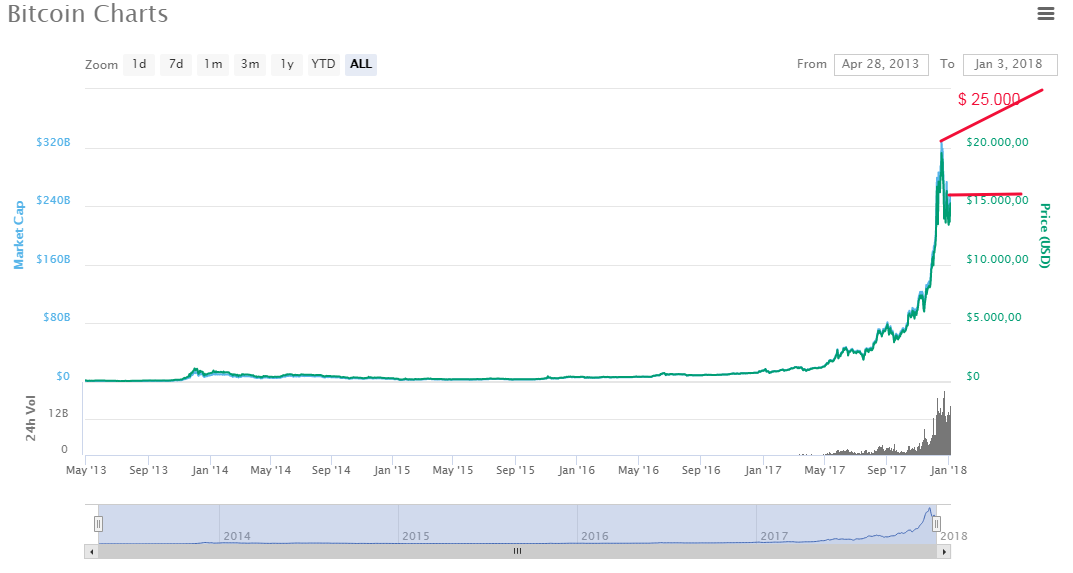
Task: Click the $160B market cap label
Action: click(53, 259)
